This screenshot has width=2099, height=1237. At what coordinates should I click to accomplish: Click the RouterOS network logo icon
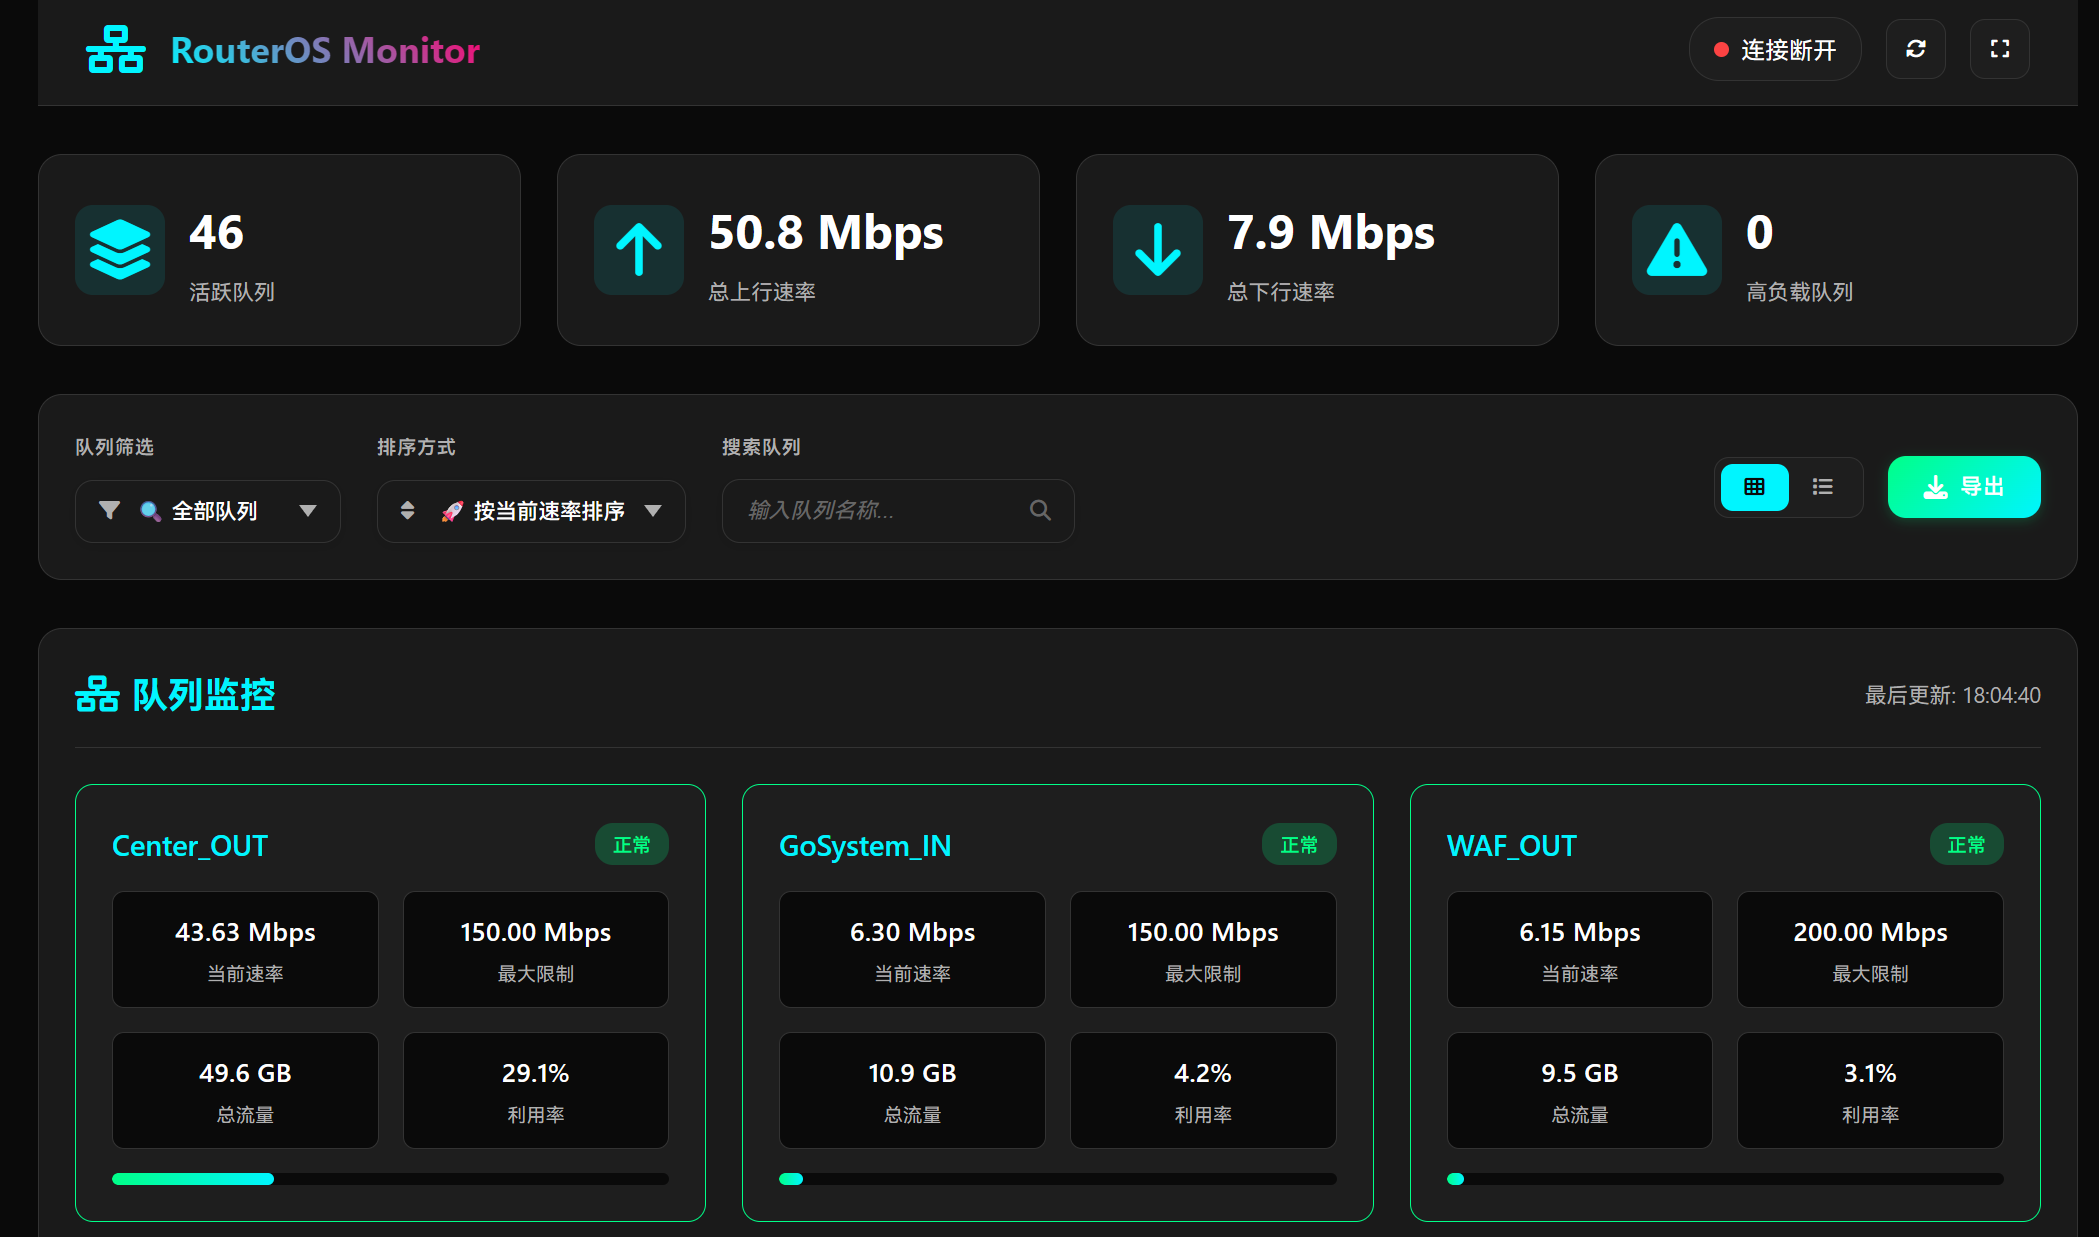pos(116,50)
